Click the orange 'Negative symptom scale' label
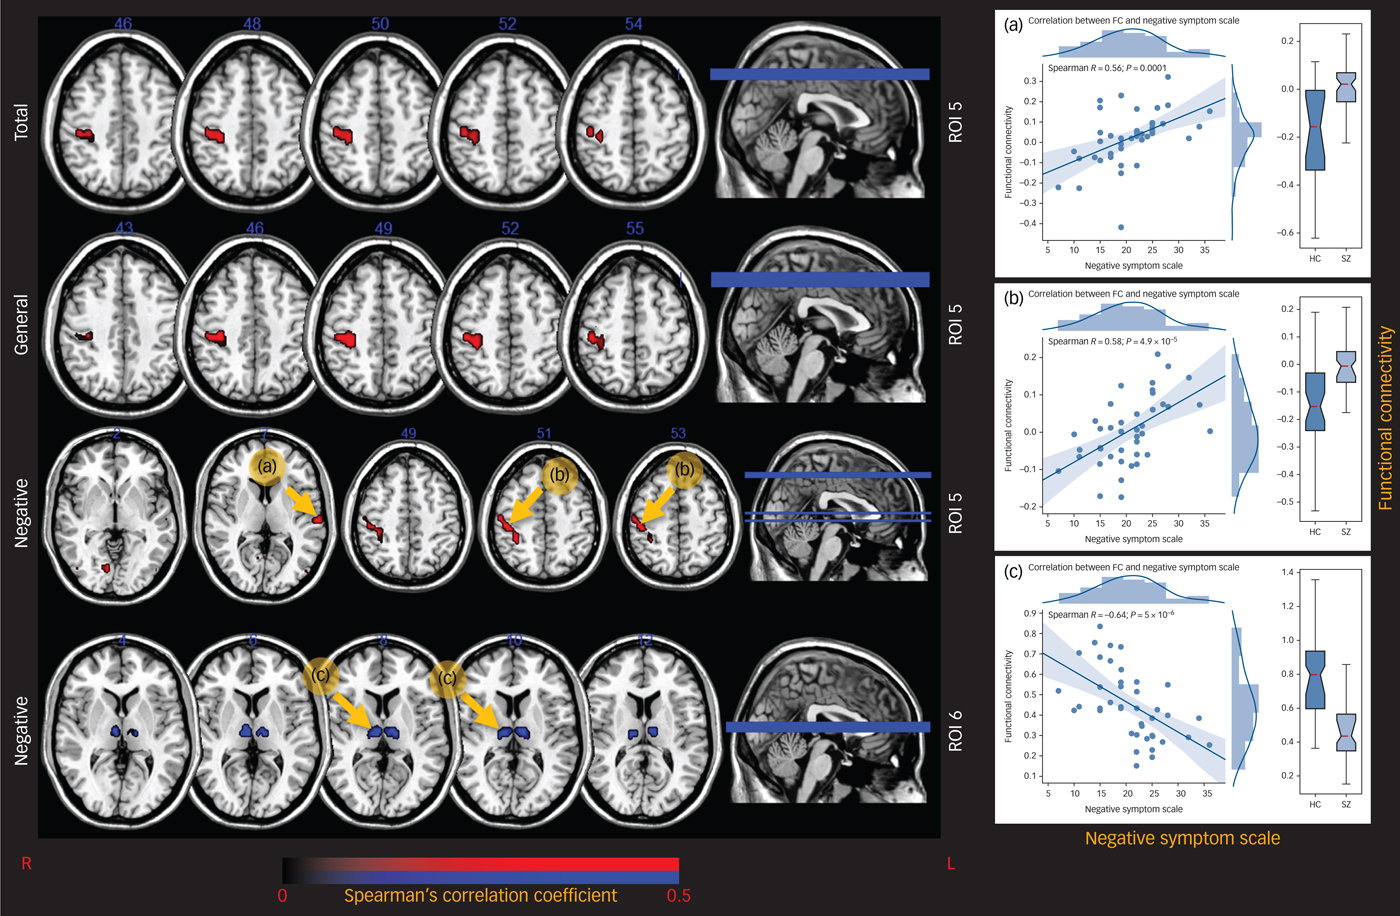This screenshot has width=1400, height=916. pyautogui.click(x=1182, y=838)
